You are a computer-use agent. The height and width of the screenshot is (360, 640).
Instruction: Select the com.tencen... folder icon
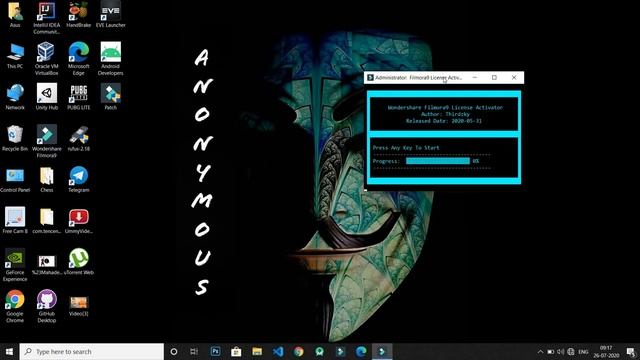pos(47,221)
